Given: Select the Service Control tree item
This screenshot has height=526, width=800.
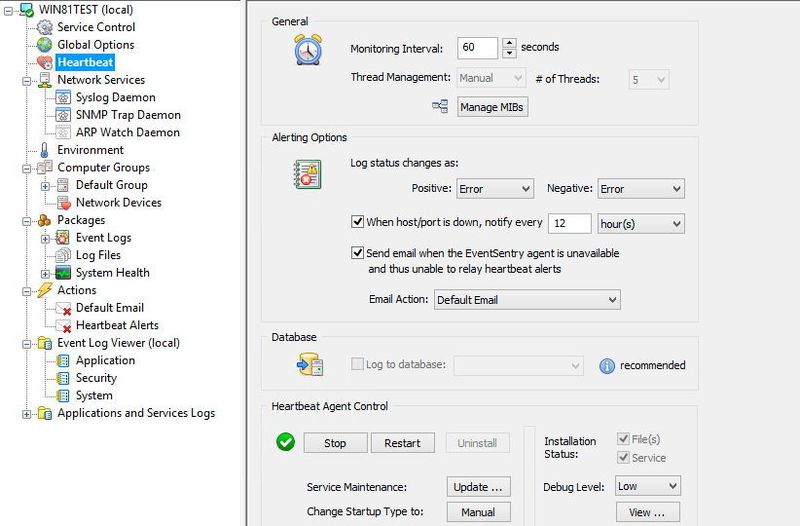Looking at the screenshot, I should point(96,27).
